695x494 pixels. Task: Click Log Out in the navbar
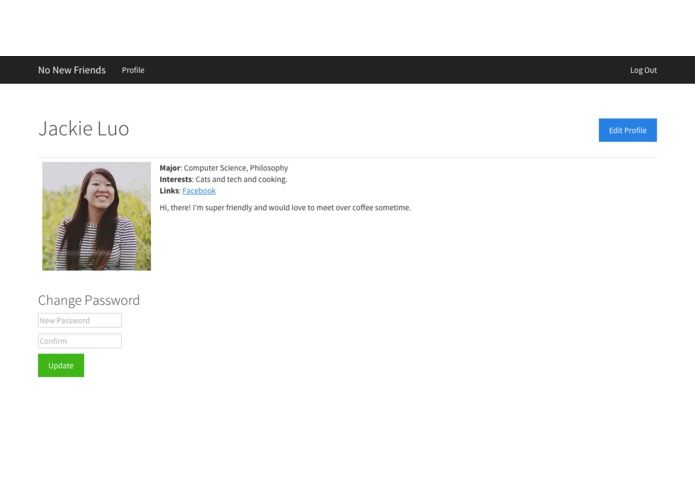(x=643, y=70)
